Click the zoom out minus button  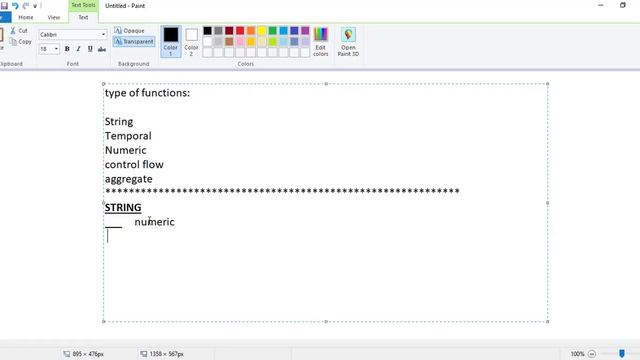coord(592,354)
